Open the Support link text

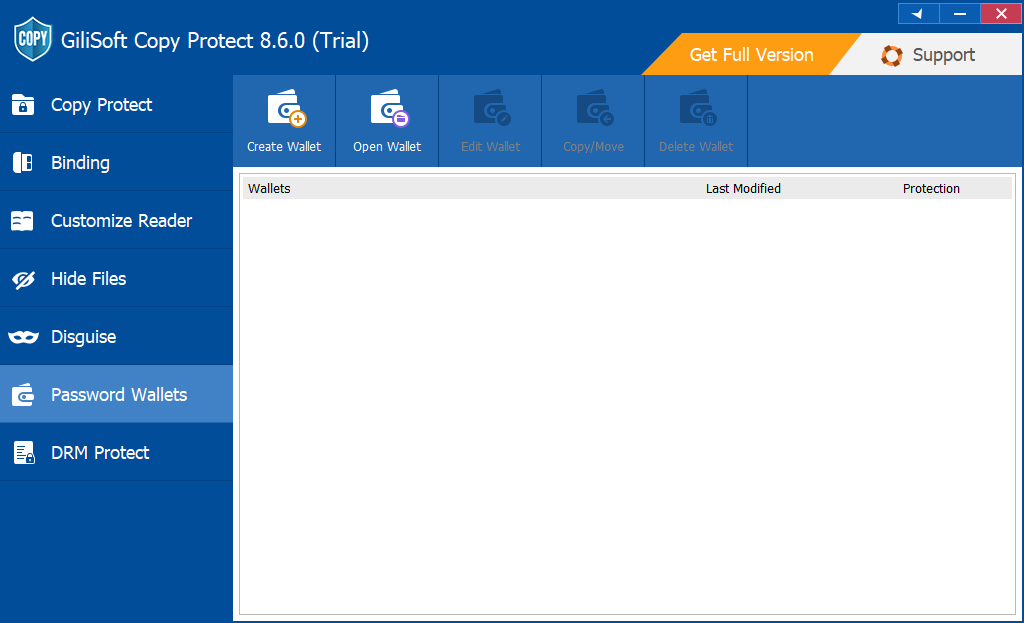point(944,55)
